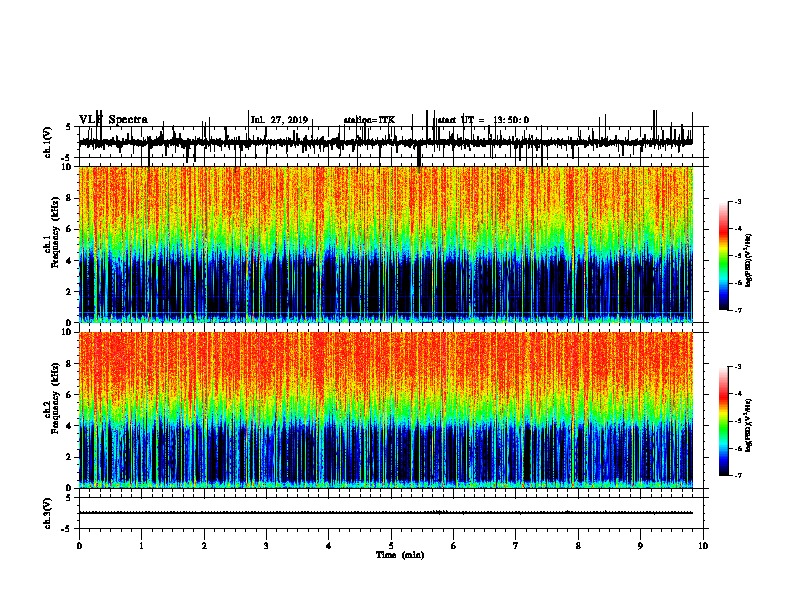Click the "ch.3(V)" waveform axis label
This screenshot has height=612, width=792.
click(48, 513)
